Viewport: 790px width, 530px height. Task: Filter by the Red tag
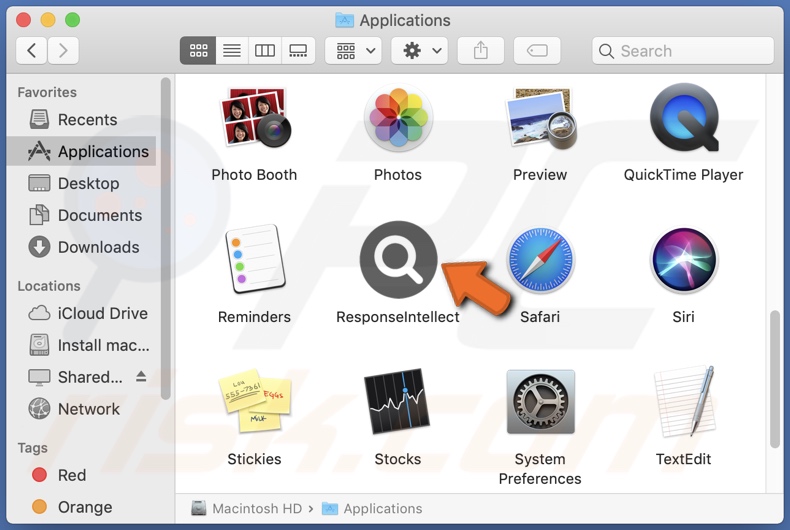81,475
